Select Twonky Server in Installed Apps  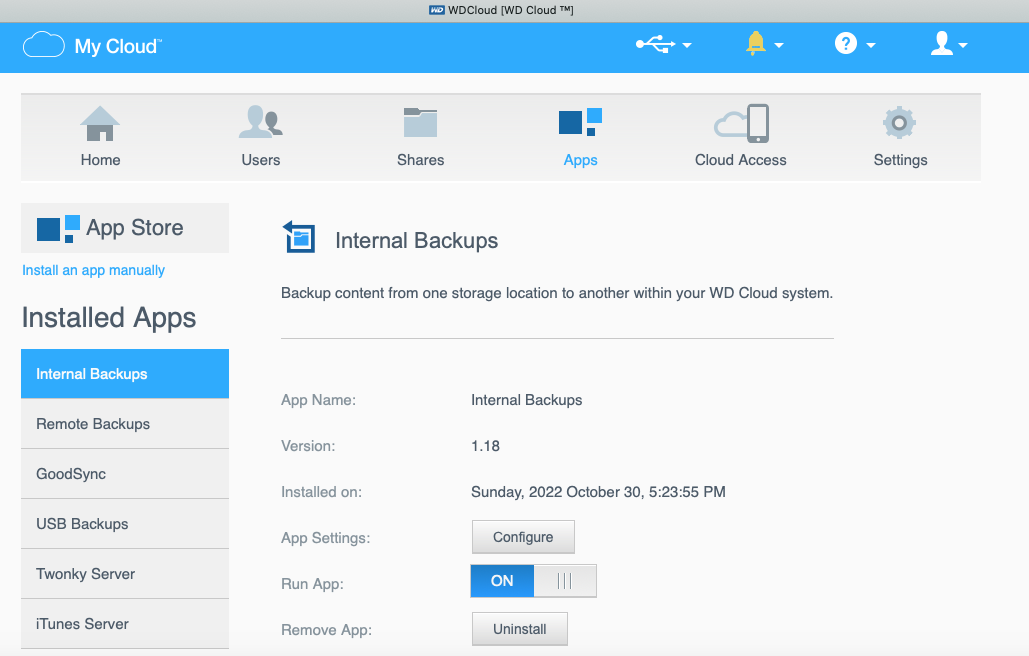tap(125, 573)
